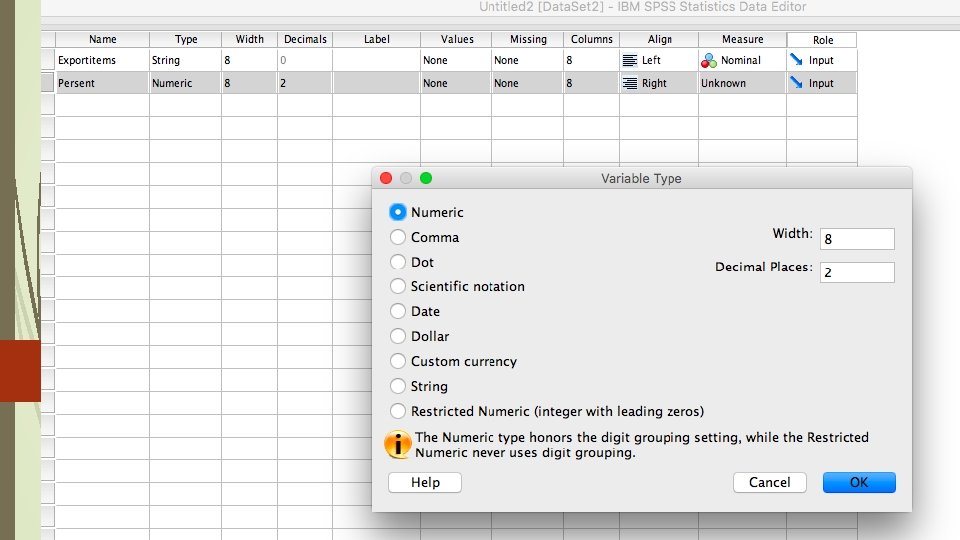Click the Left align icon in Exportitems row

pyautogui.click(x=629, y=60)
